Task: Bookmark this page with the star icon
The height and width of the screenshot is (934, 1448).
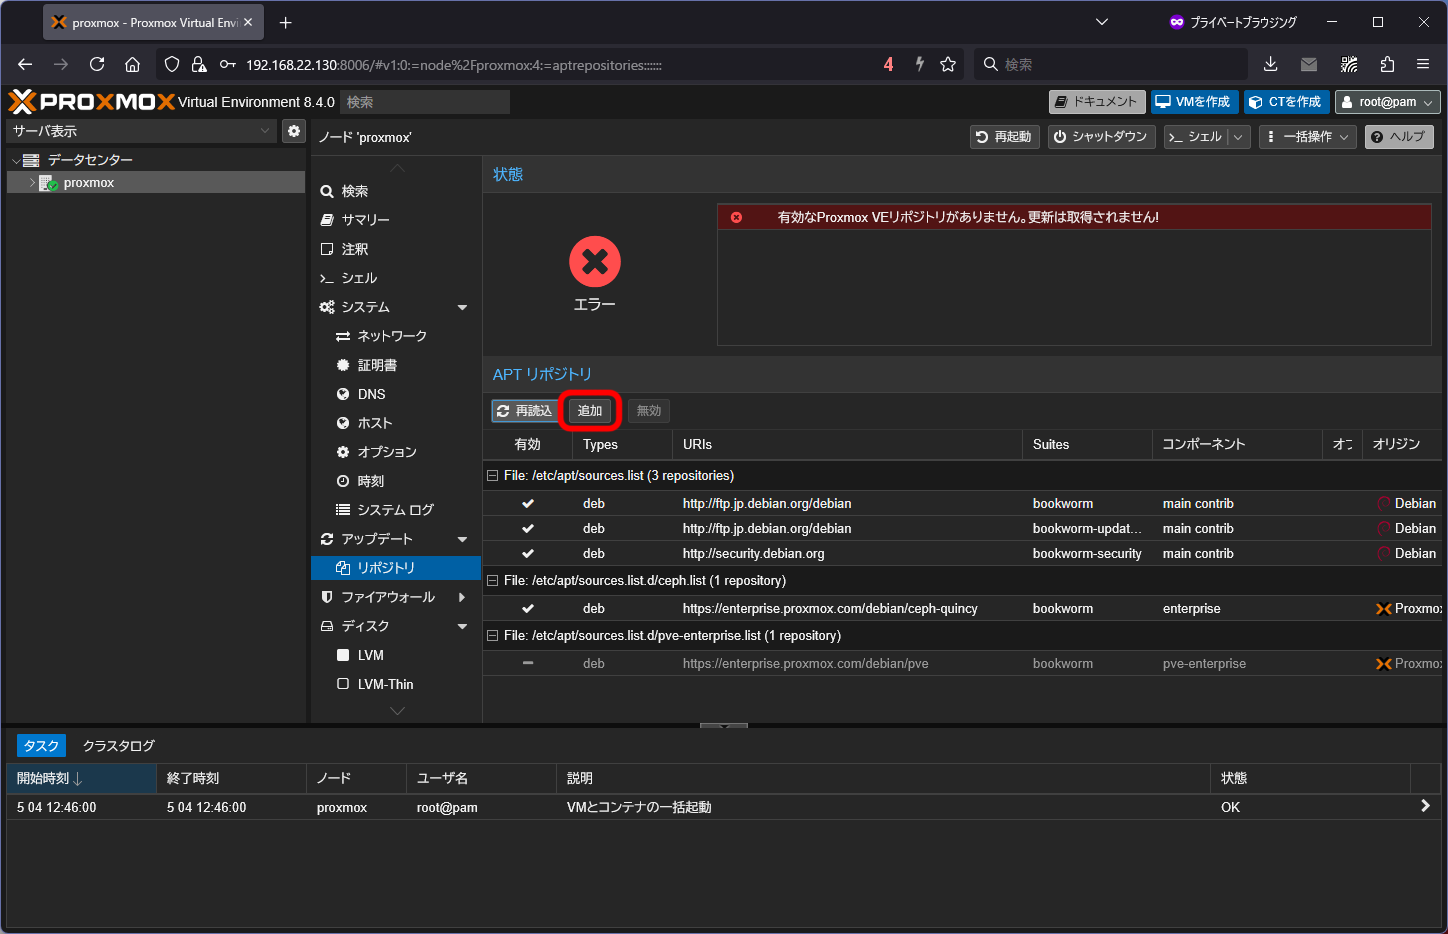Action: 948,64
